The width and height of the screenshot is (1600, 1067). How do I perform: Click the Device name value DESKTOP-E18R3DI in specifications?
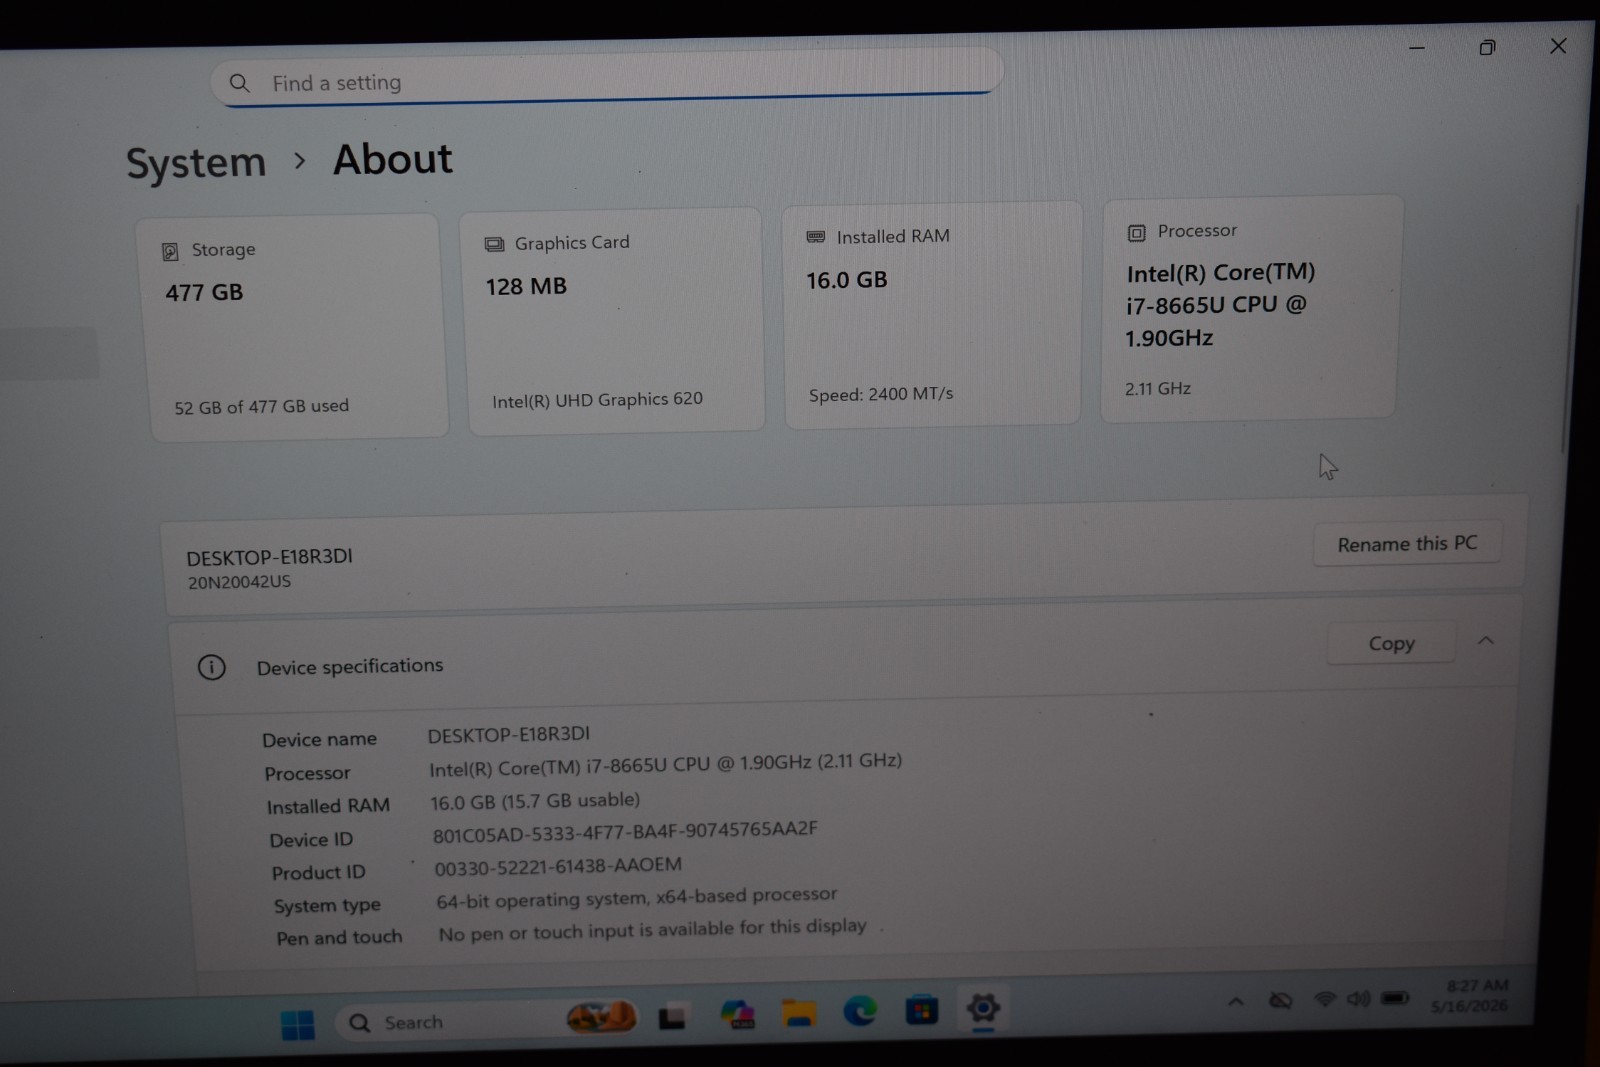509,735
